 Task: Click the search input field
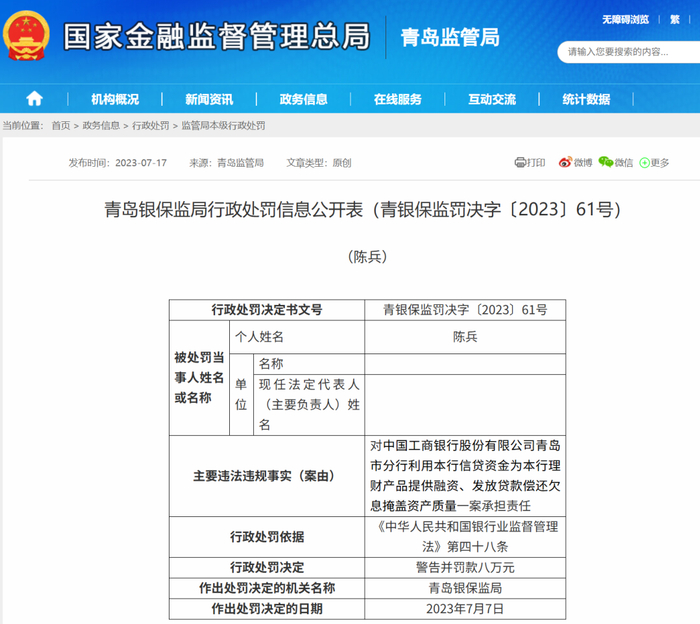coord(629,52)
